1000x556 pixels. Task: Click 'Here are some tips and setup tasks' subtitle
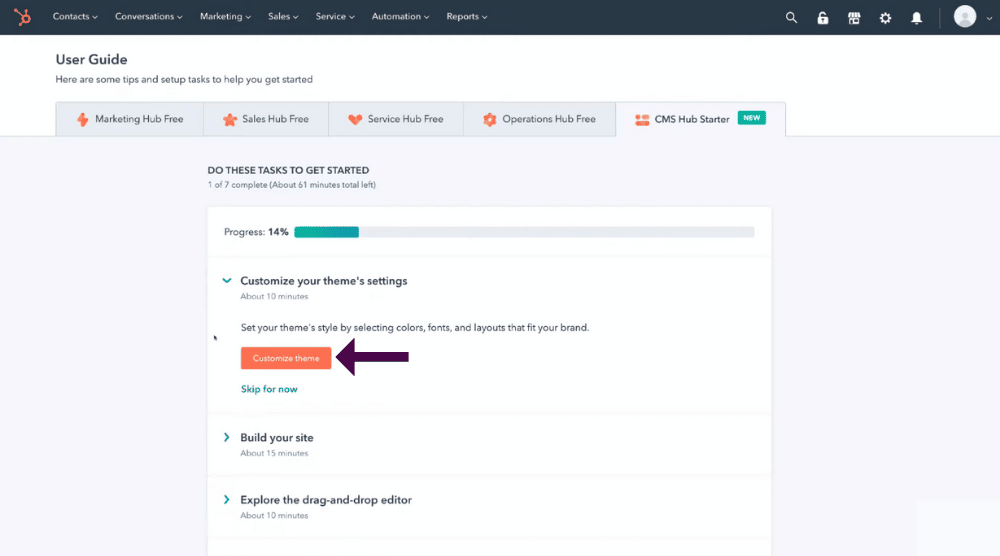(184, 80)
